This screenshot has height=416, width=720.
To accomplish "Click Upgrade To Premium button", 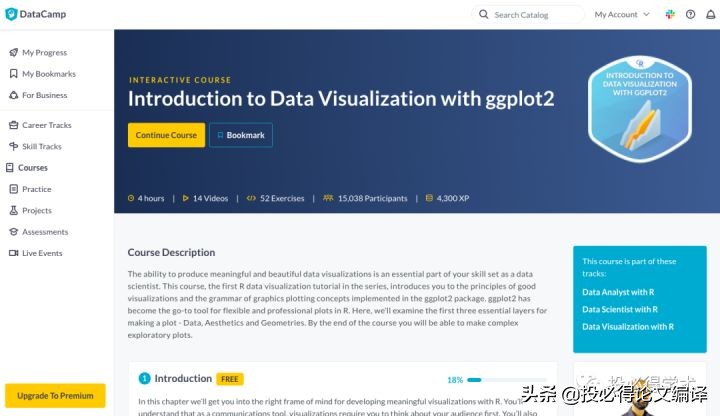I will point(55,396).
